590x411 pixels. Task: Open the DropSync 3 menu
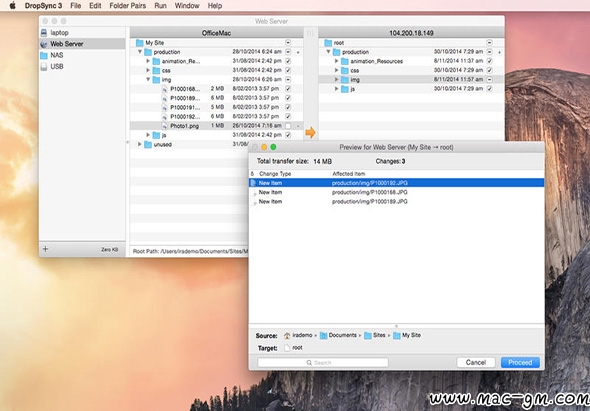43,6
